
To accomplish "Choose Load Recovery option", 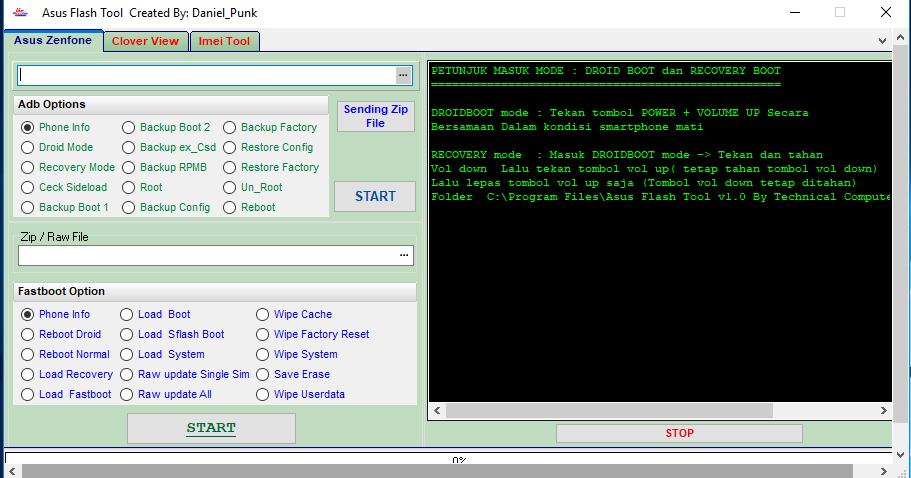I will (x=67, y=375).
